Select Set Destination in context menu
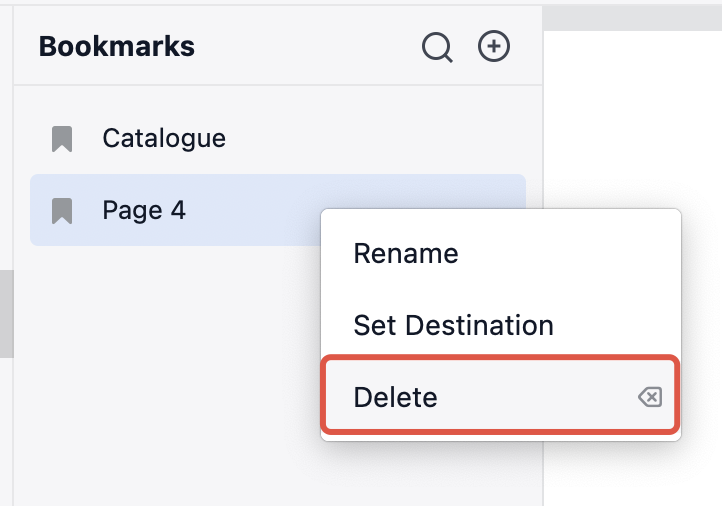 coord(453,325)
